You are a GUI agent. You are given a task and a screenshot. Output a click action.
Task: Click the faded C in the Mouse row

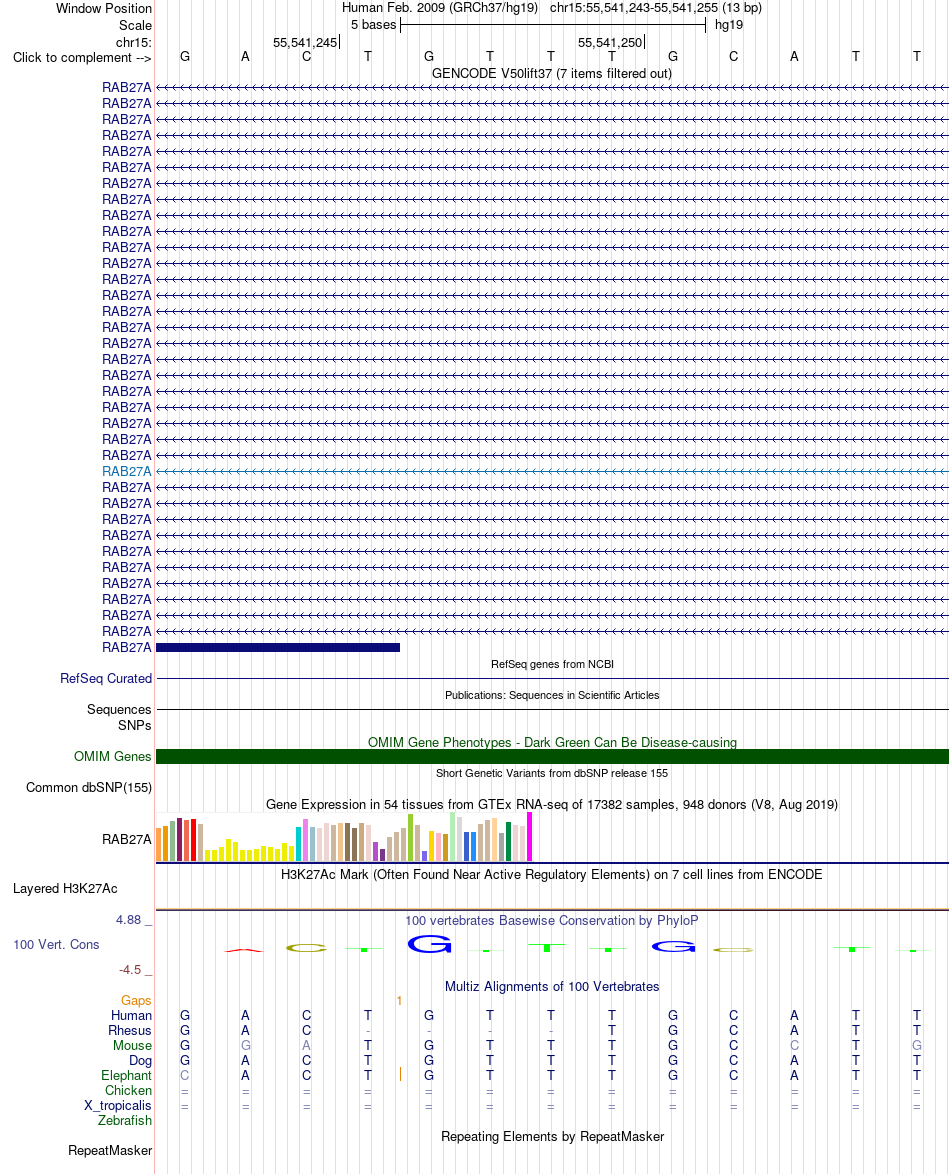point(794,1045)
